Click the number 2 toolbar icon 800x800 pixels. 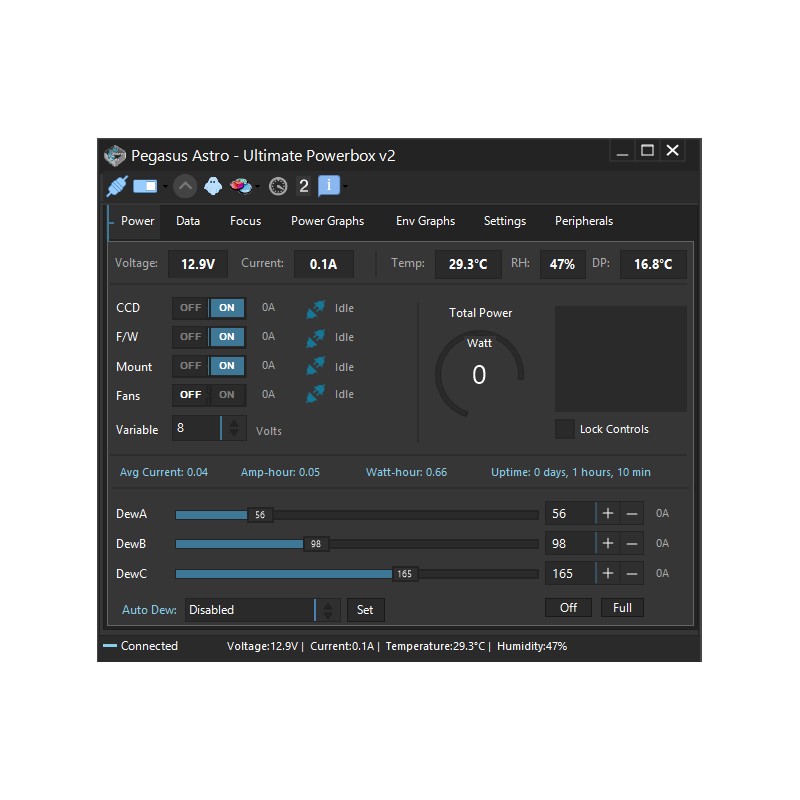pos(304,186)
